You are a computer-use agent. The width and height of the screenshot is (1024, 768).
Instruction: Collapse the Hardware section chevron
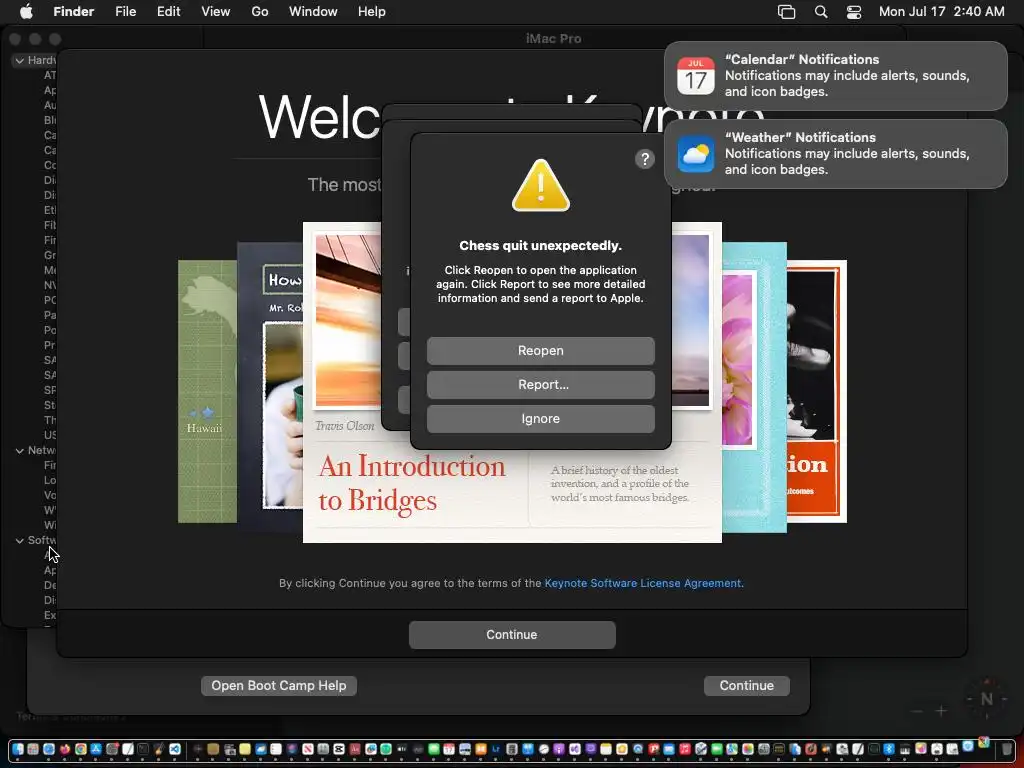(x=19, y=61)
